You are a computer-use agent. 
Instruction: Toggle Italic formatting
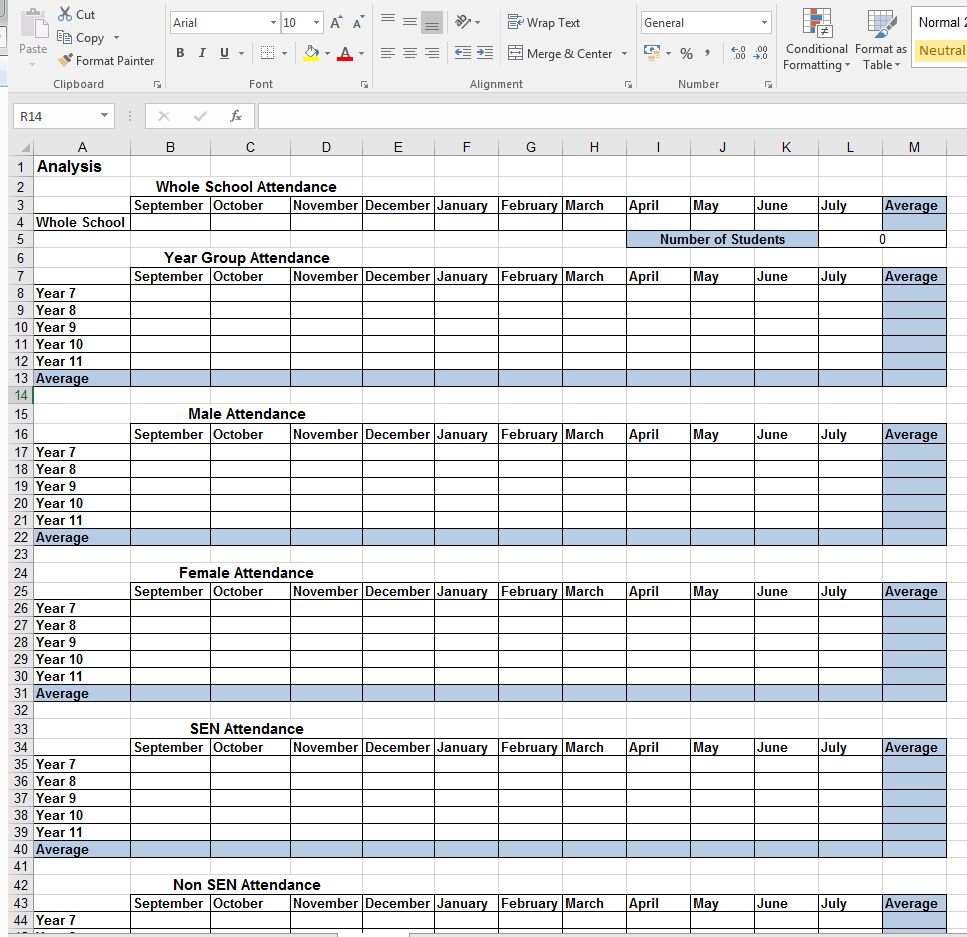pos(202,53)
